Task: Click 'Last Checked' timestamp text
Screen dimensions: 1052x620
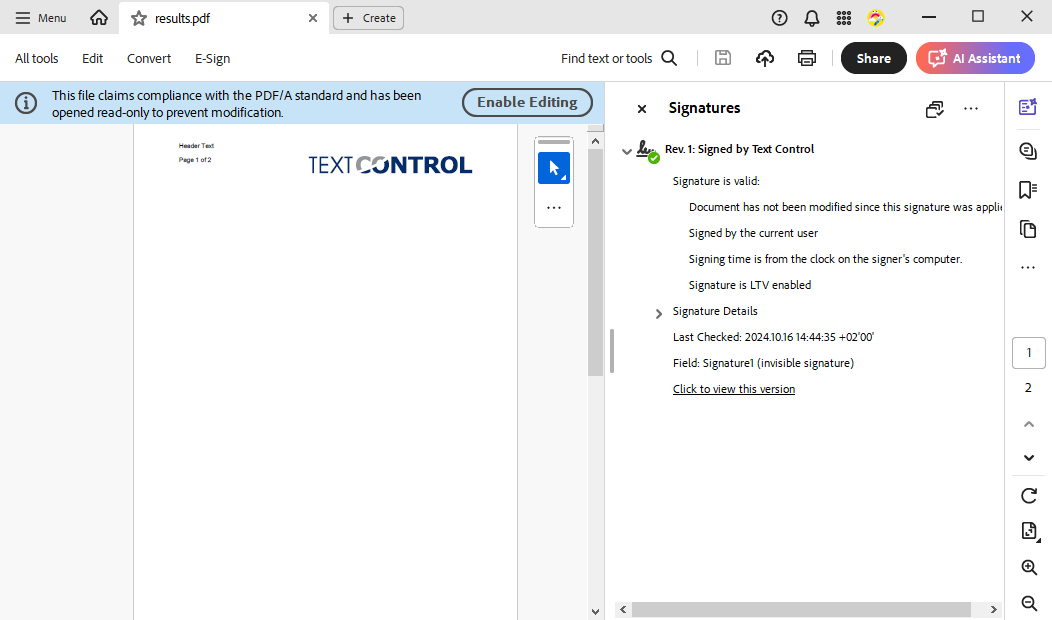Action: click(x=773, y=337)
